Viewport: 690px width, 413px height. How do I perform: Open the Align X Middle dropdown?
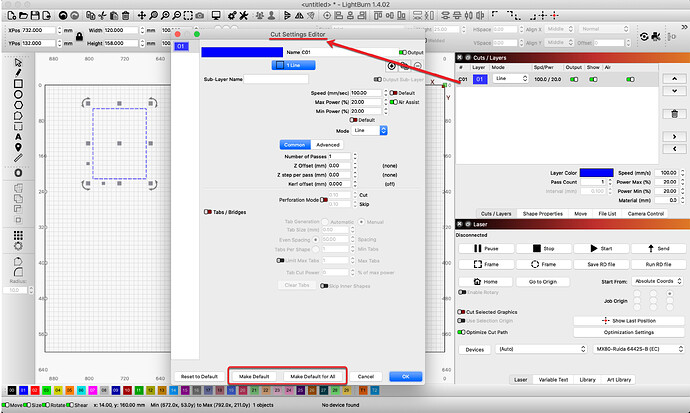(x=559, y=29)
